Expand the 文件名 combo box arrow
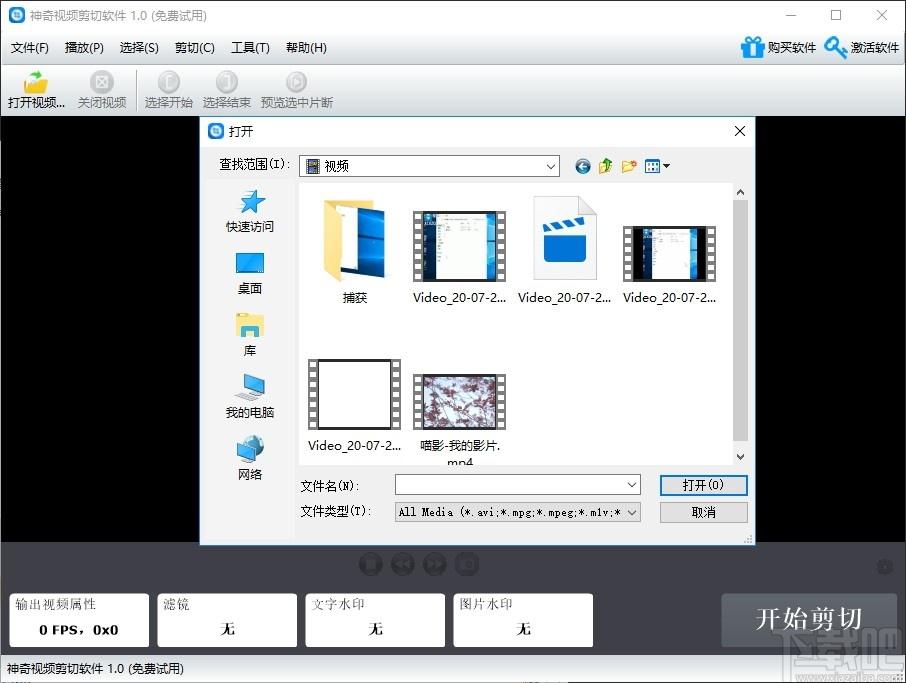Screen dimensions: 906x683 click(632, 485)
